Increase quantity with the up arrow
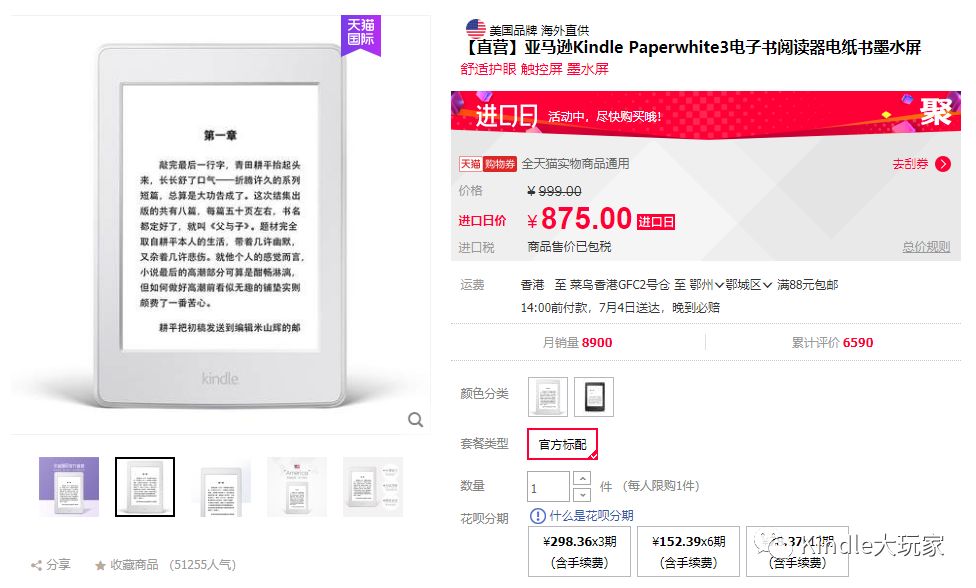Viewport: 976px width, 588px height. coord(581,478)
